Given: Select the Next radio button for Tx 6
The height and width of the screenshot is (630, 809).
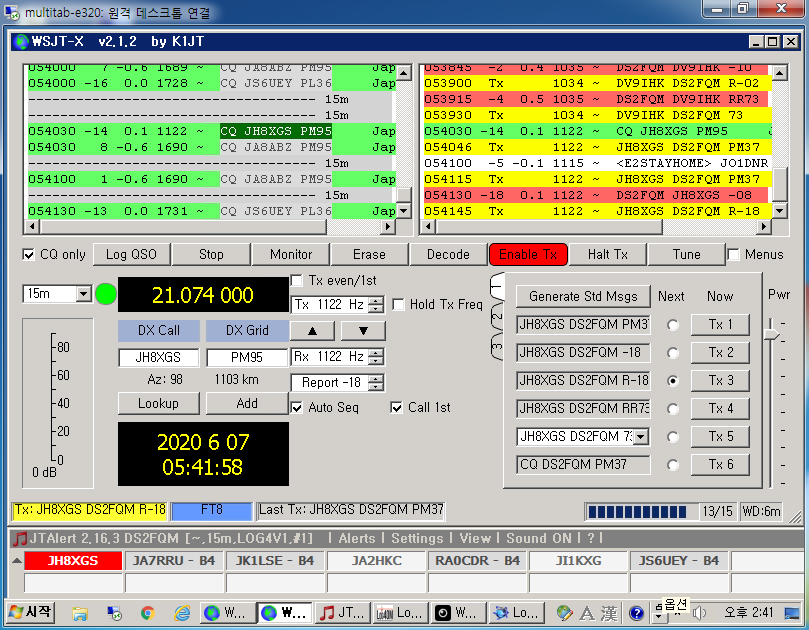Looking at the screenshot, I should 672,465.
